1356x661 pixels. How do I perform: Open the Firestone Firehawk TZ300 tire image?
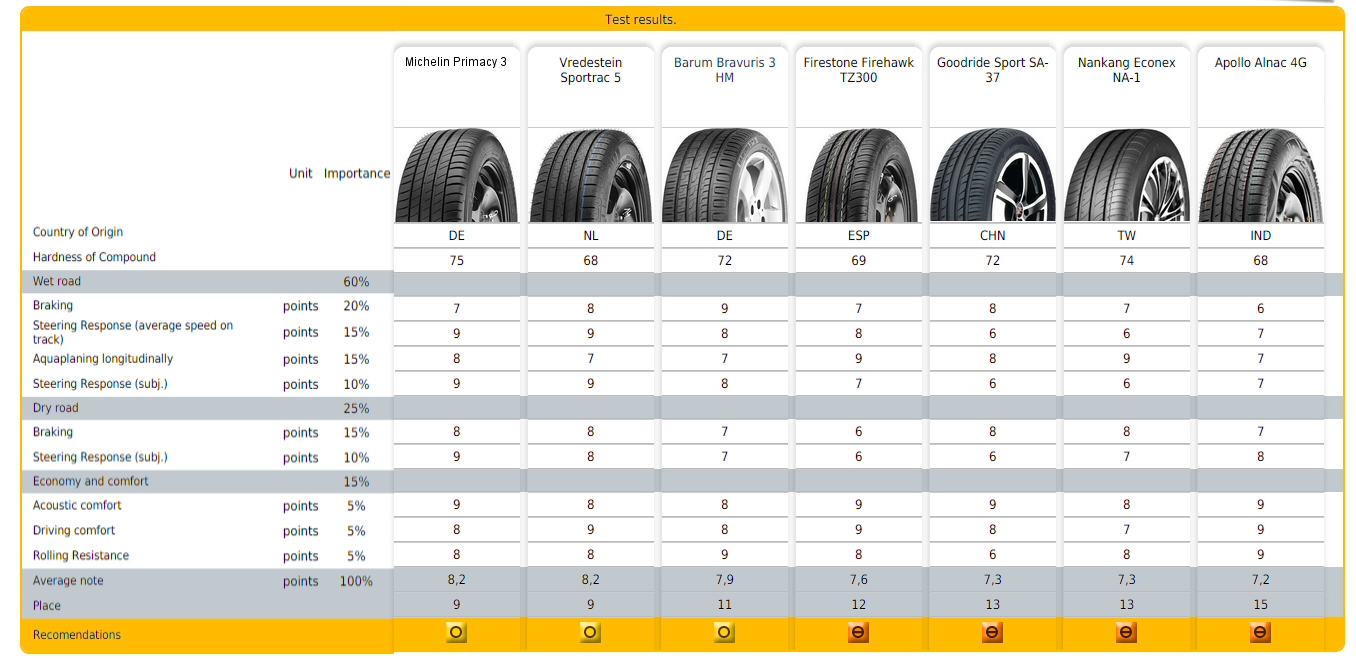(859, 175)
